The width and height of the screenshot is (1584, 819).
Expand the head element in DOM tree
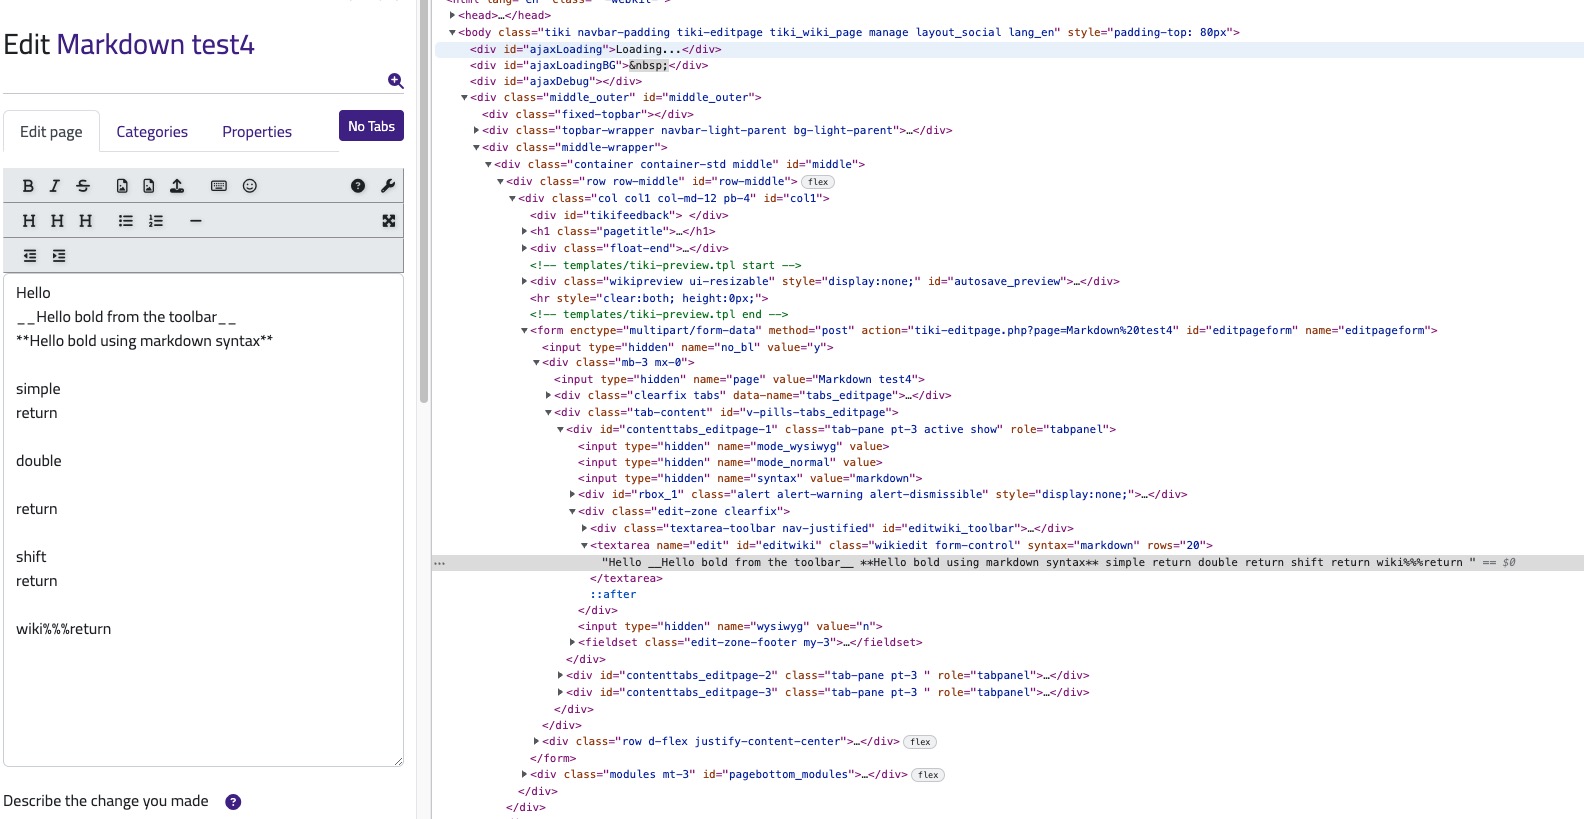click(453, 15)
